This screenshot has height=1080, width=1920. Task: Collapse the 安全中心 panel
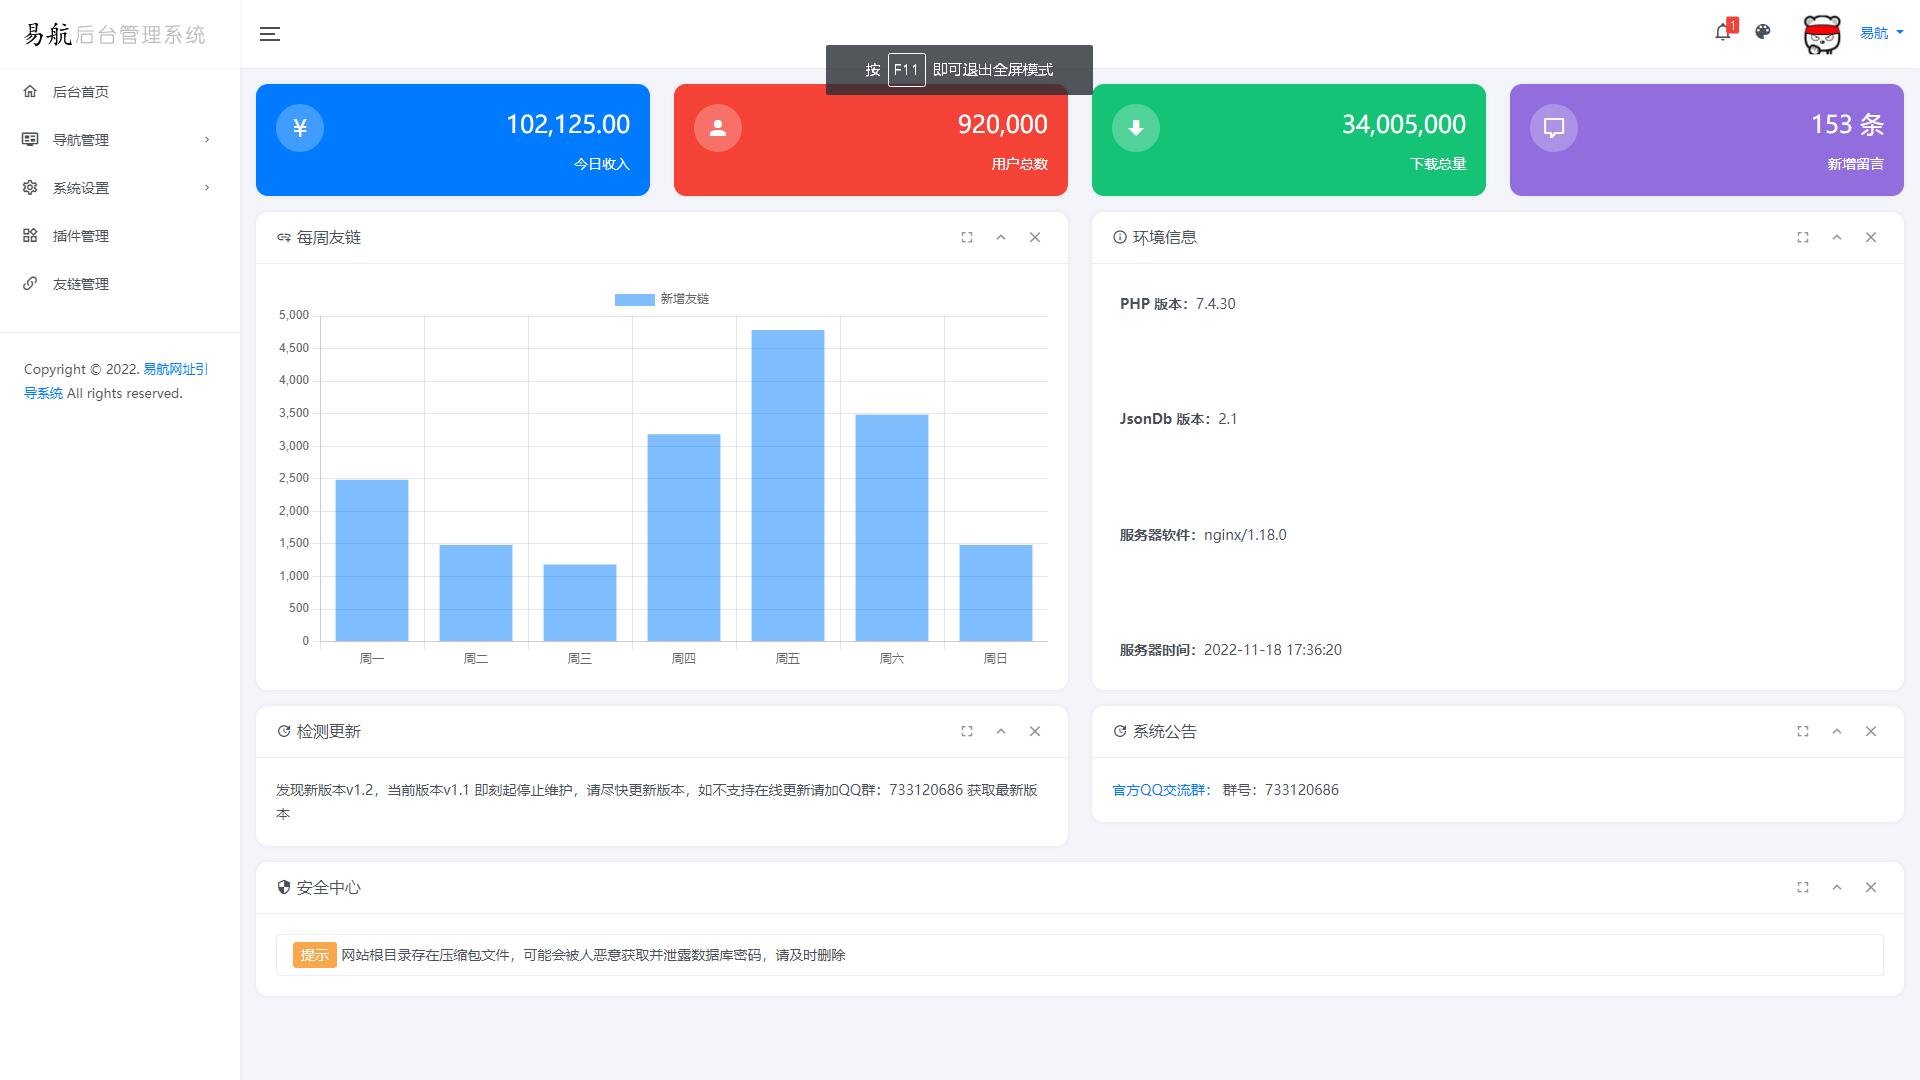click(x=1837, y=888)
